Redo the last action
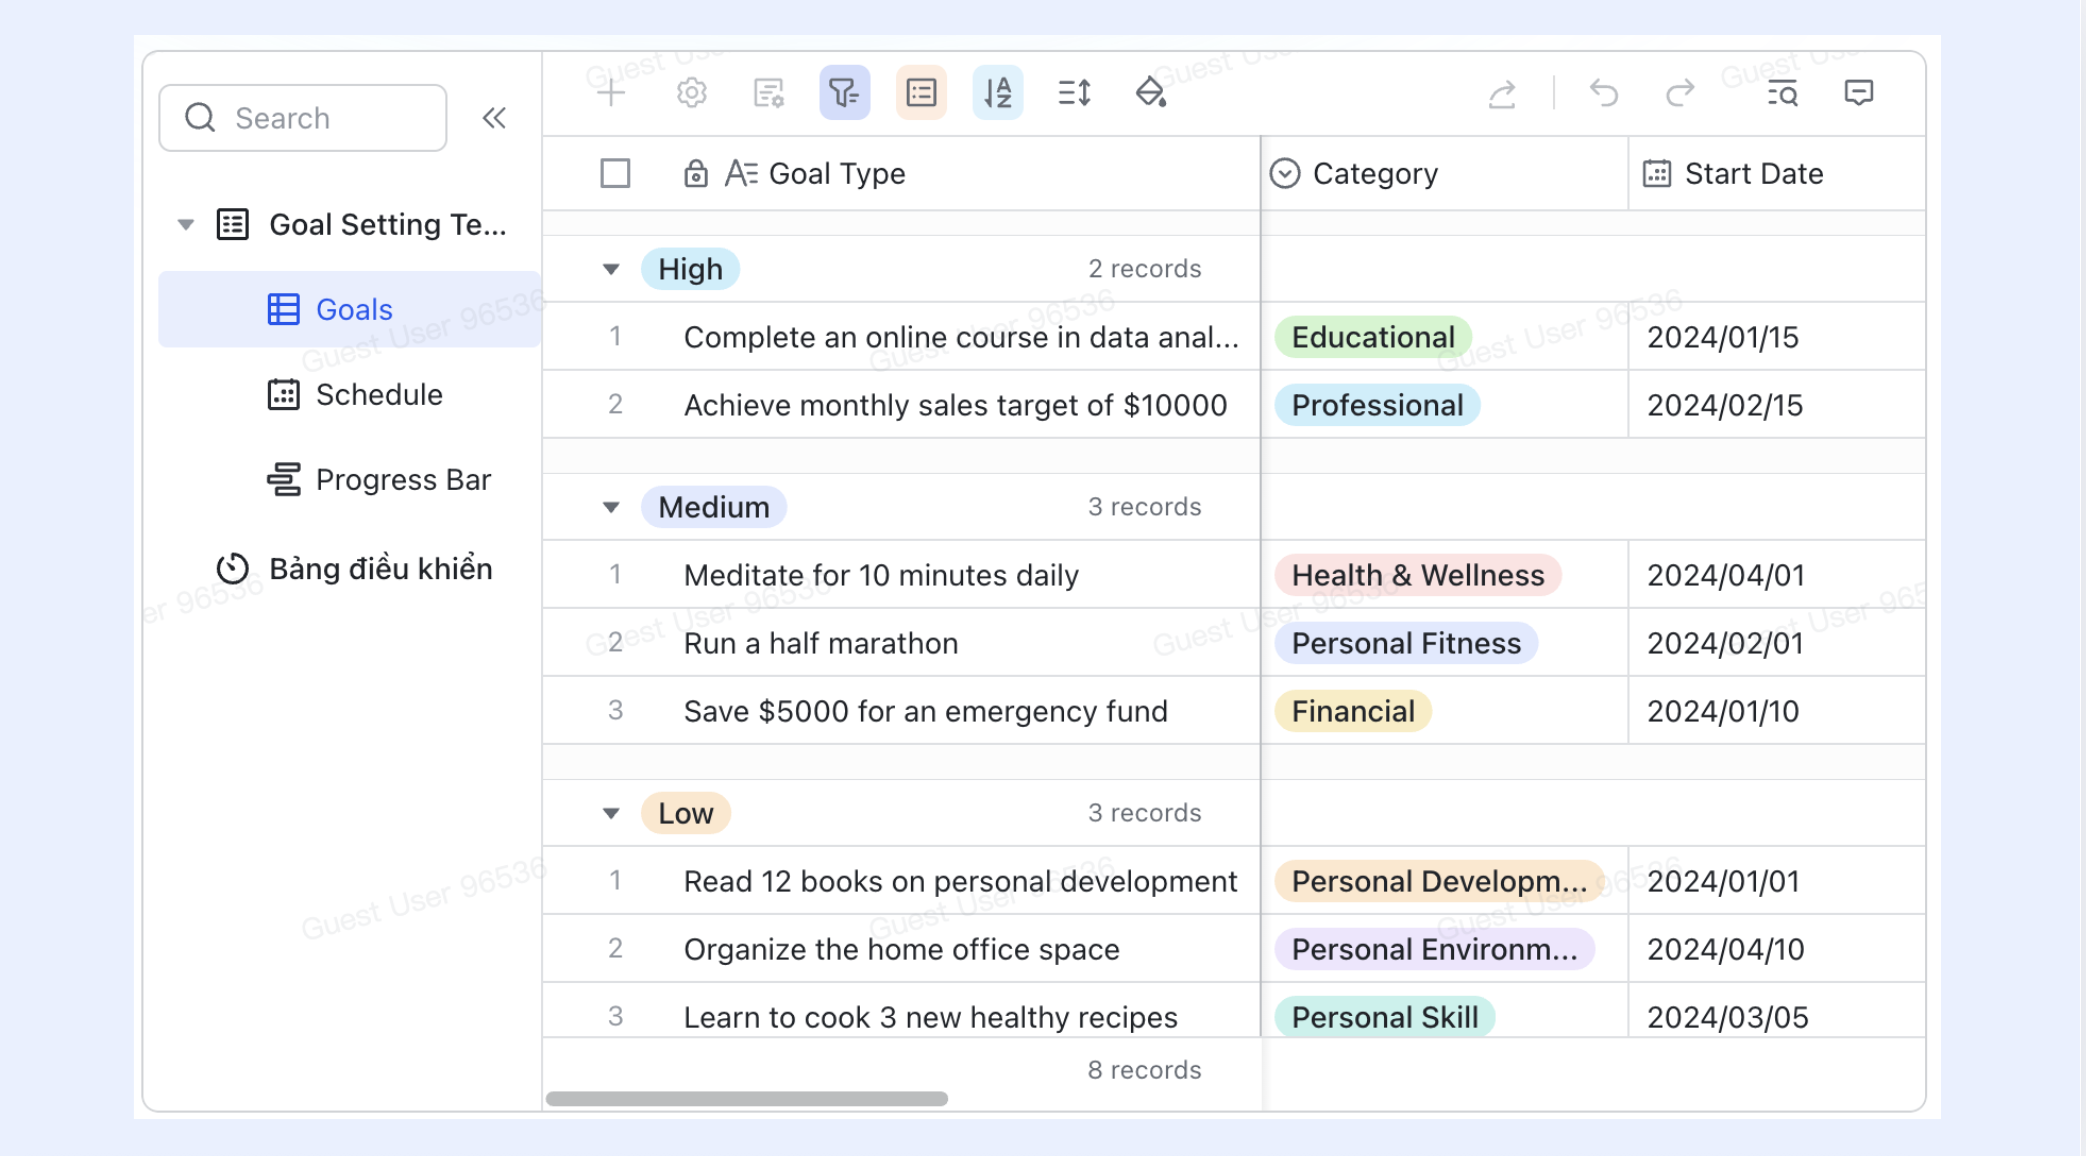 click(1680, 93)
